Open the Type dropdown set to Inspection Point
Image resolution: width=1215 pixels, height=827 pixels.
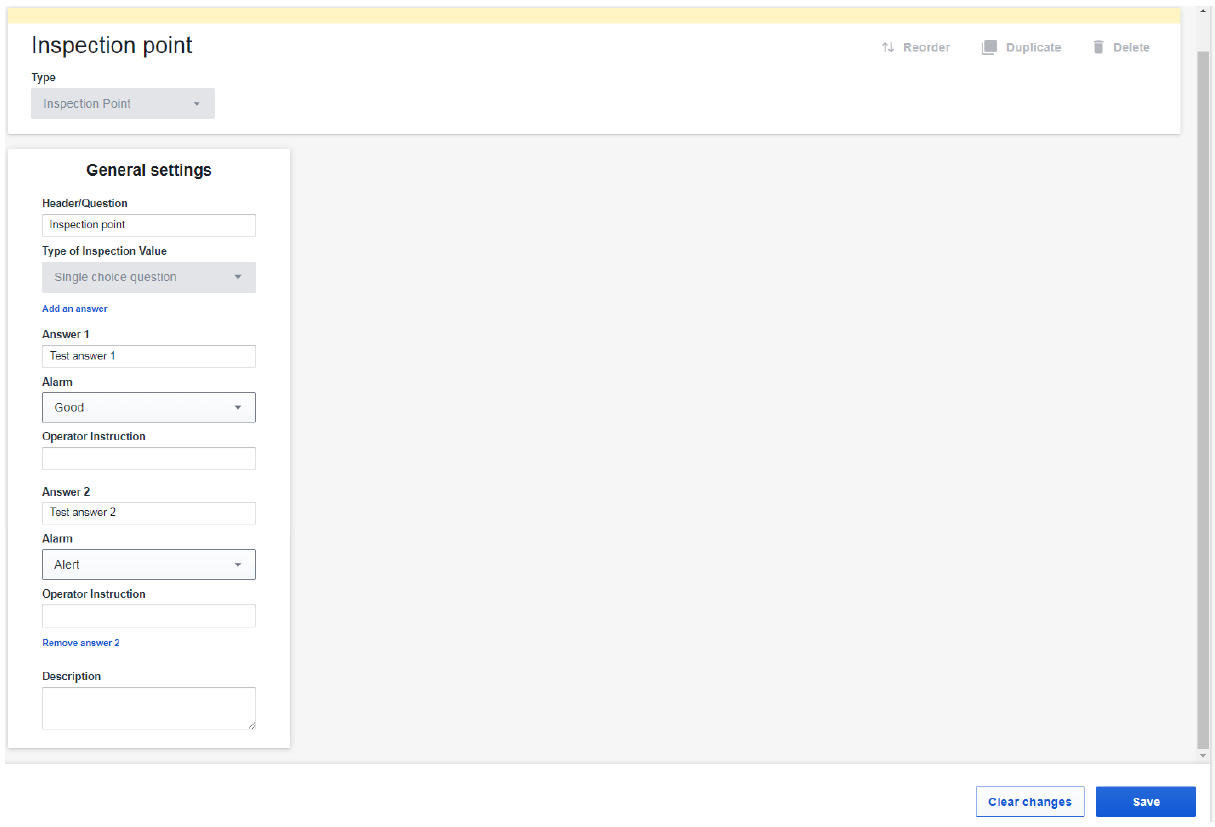(123, 104)
